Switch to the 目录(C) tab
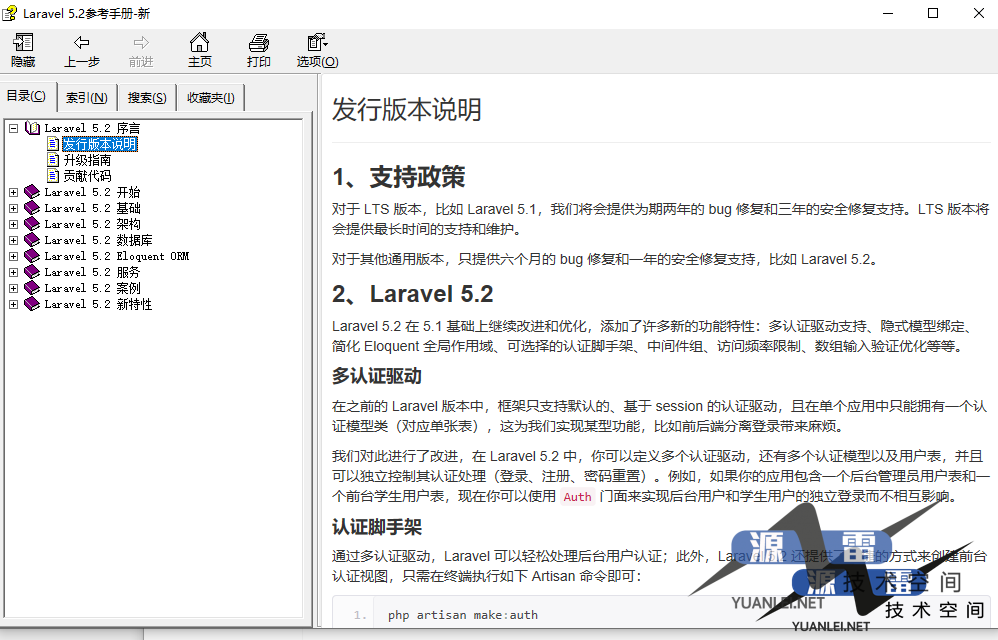This screenshot has width=998, height=640. click(x=27, y=96)
